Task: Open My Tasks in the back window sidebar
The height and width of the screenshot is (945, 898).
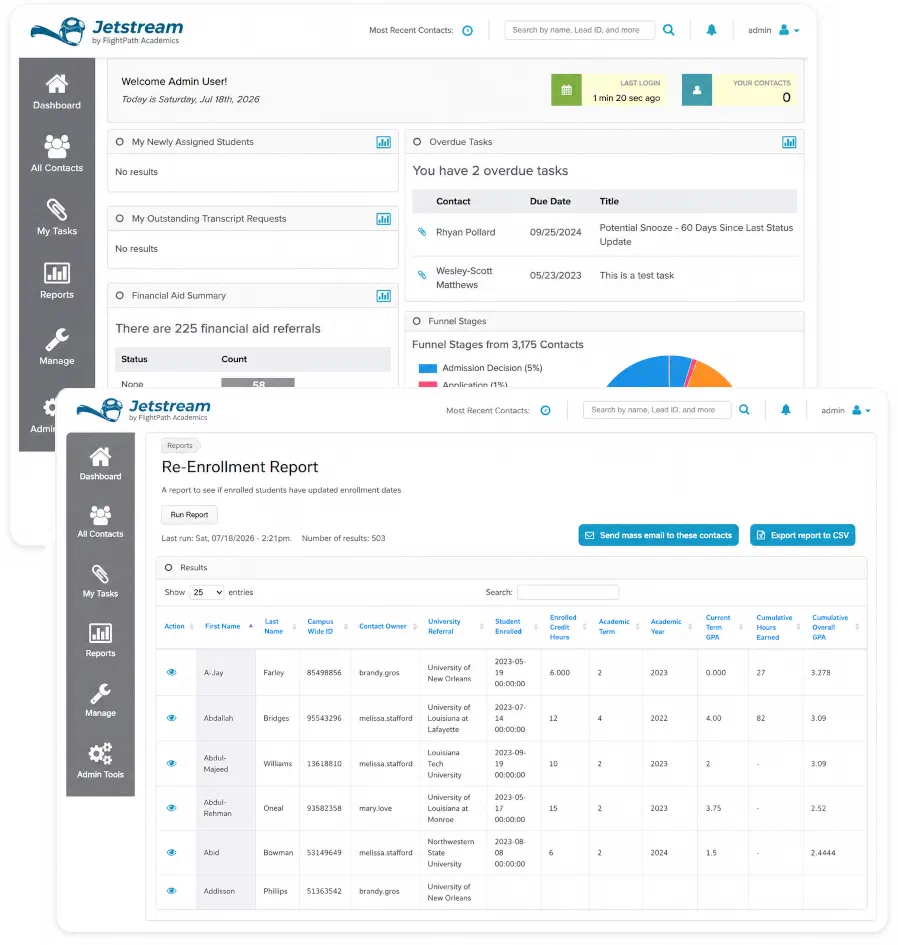Action: 57,217
